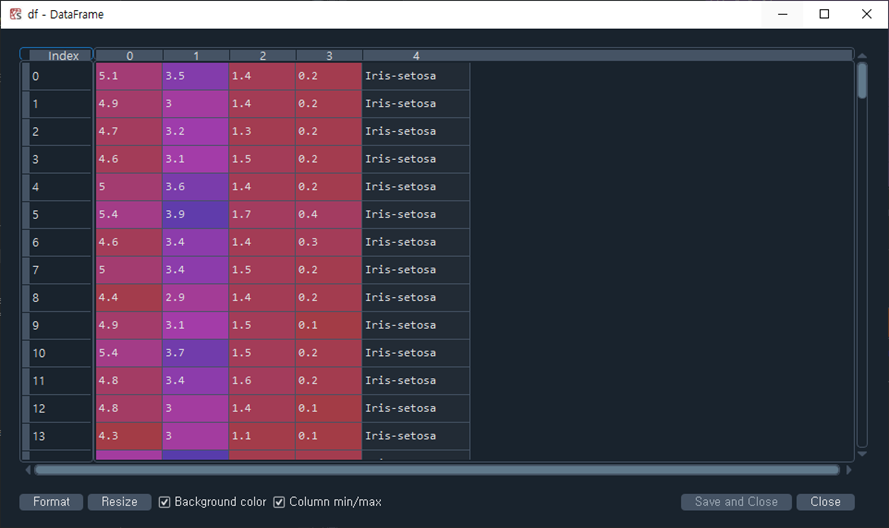Select cell 1.3 in row 2
Screen dimensions: 889x528
tap(262, 132)
